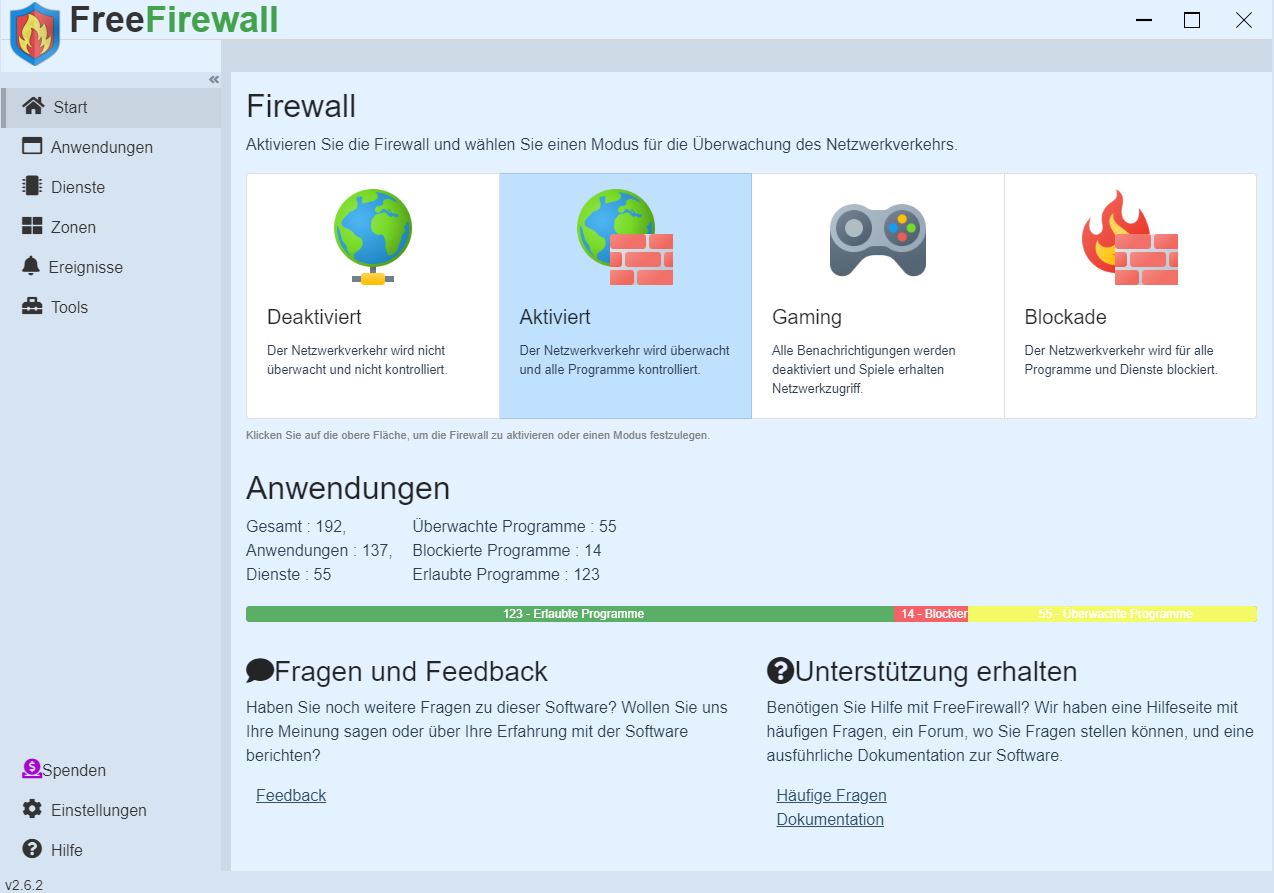Click the Anwendungen window icon
Image resolution: width=1274 pixels, height=893 pixels.
coord(32,146)
